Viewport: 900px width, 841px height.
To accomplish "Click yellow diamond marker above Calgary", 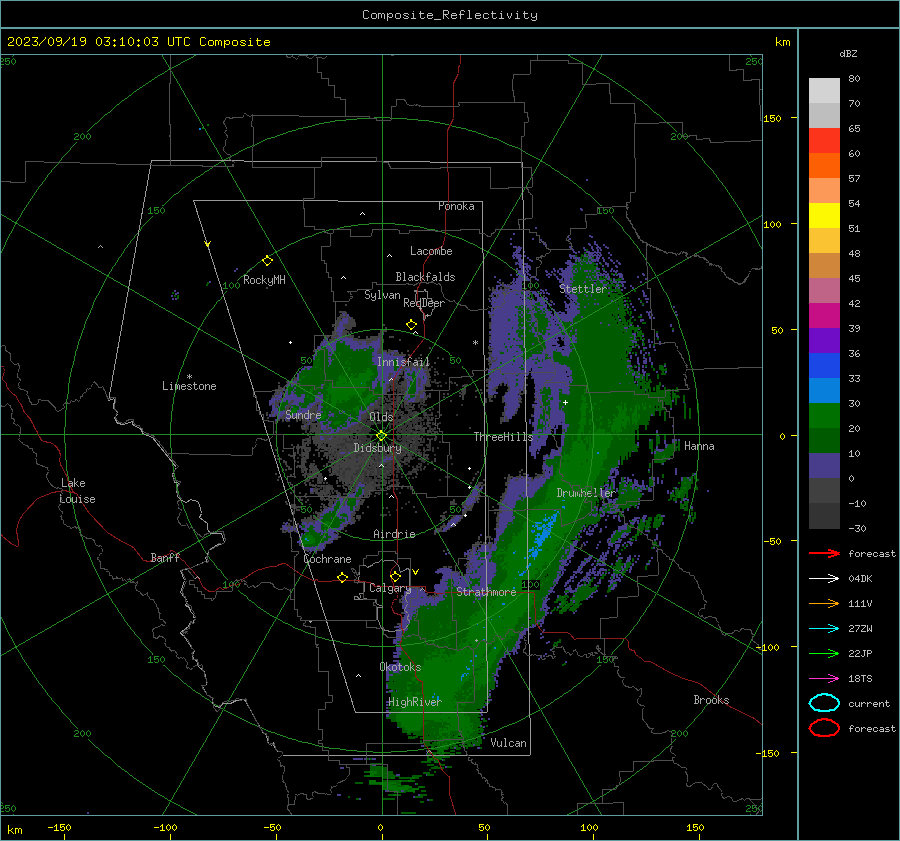I will 395,576.
